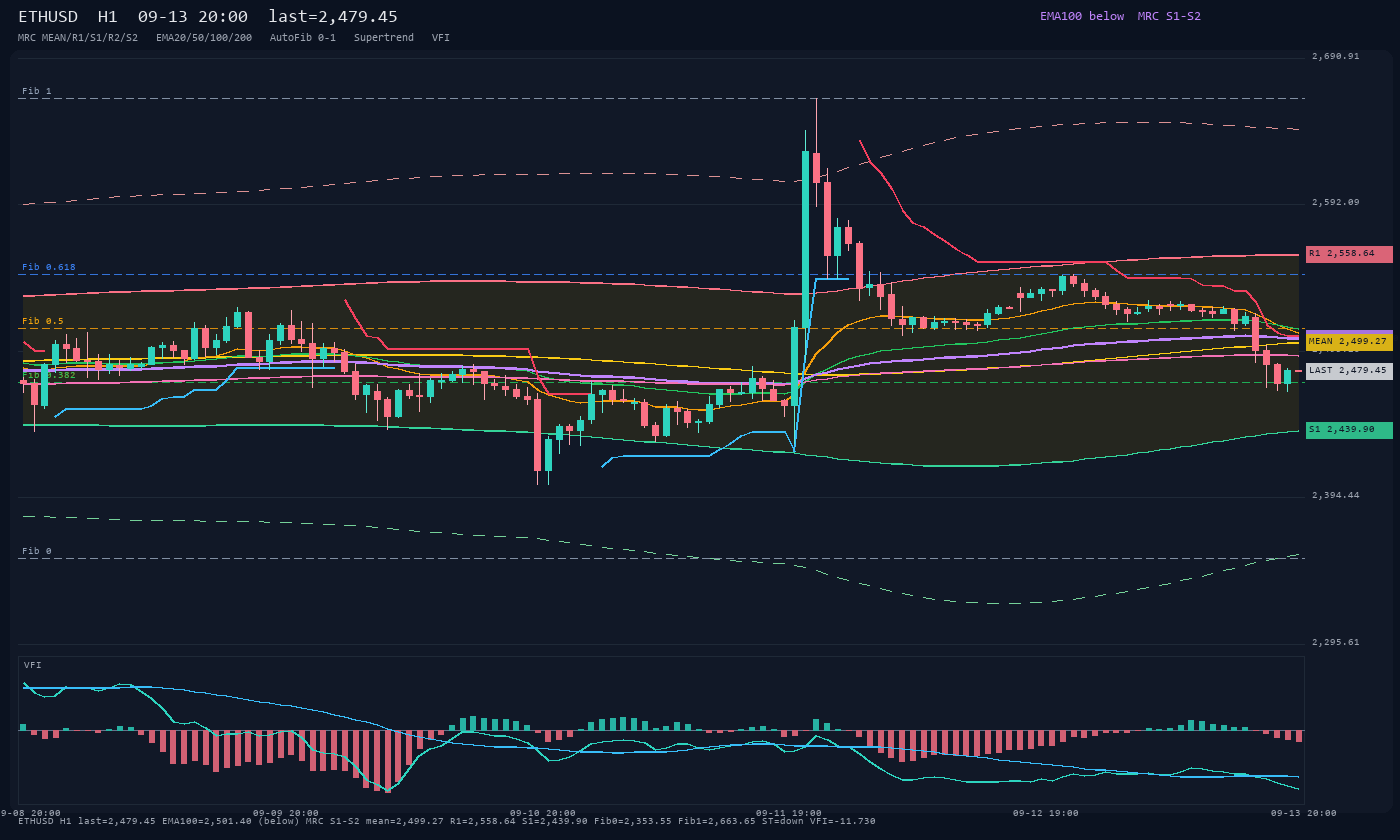This screenshot has width=1400, height=840.
Task: Click the 2,690.91 price axis label
Action: coord(1336,56)
